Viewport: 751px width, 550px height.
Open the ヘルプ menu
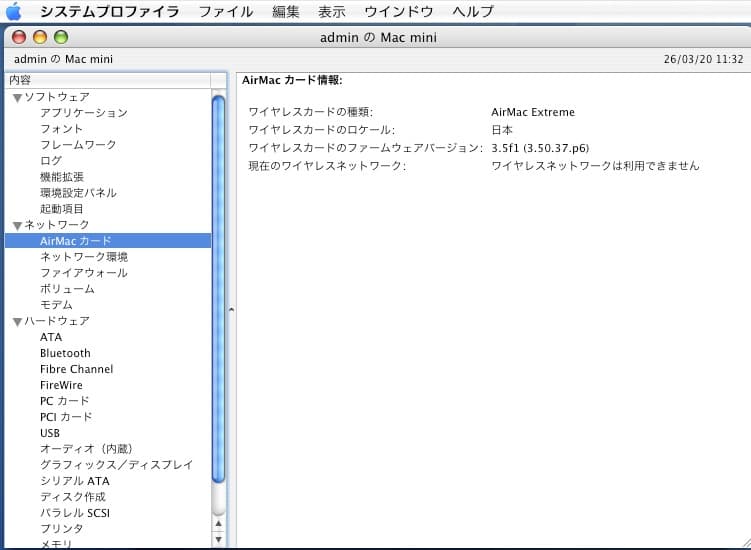click(x=473, y=11)
